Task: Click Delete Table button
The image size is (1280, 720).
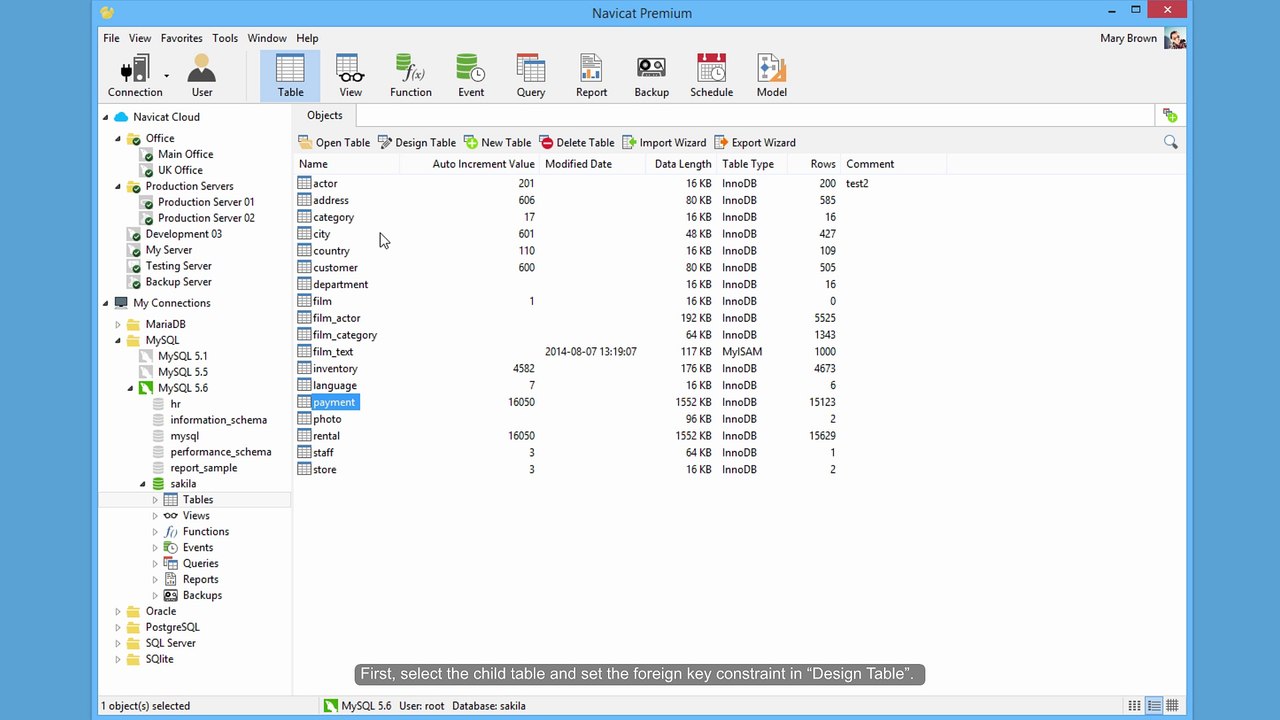Action: [x=577, y=142]
